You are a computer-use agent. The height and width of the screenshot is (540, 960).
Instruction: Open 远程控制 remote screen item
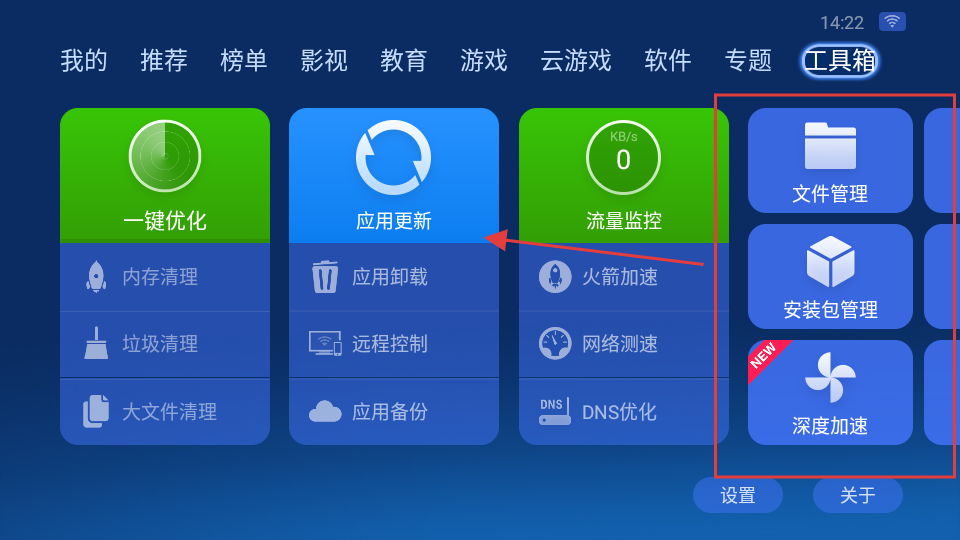point(394,344)
